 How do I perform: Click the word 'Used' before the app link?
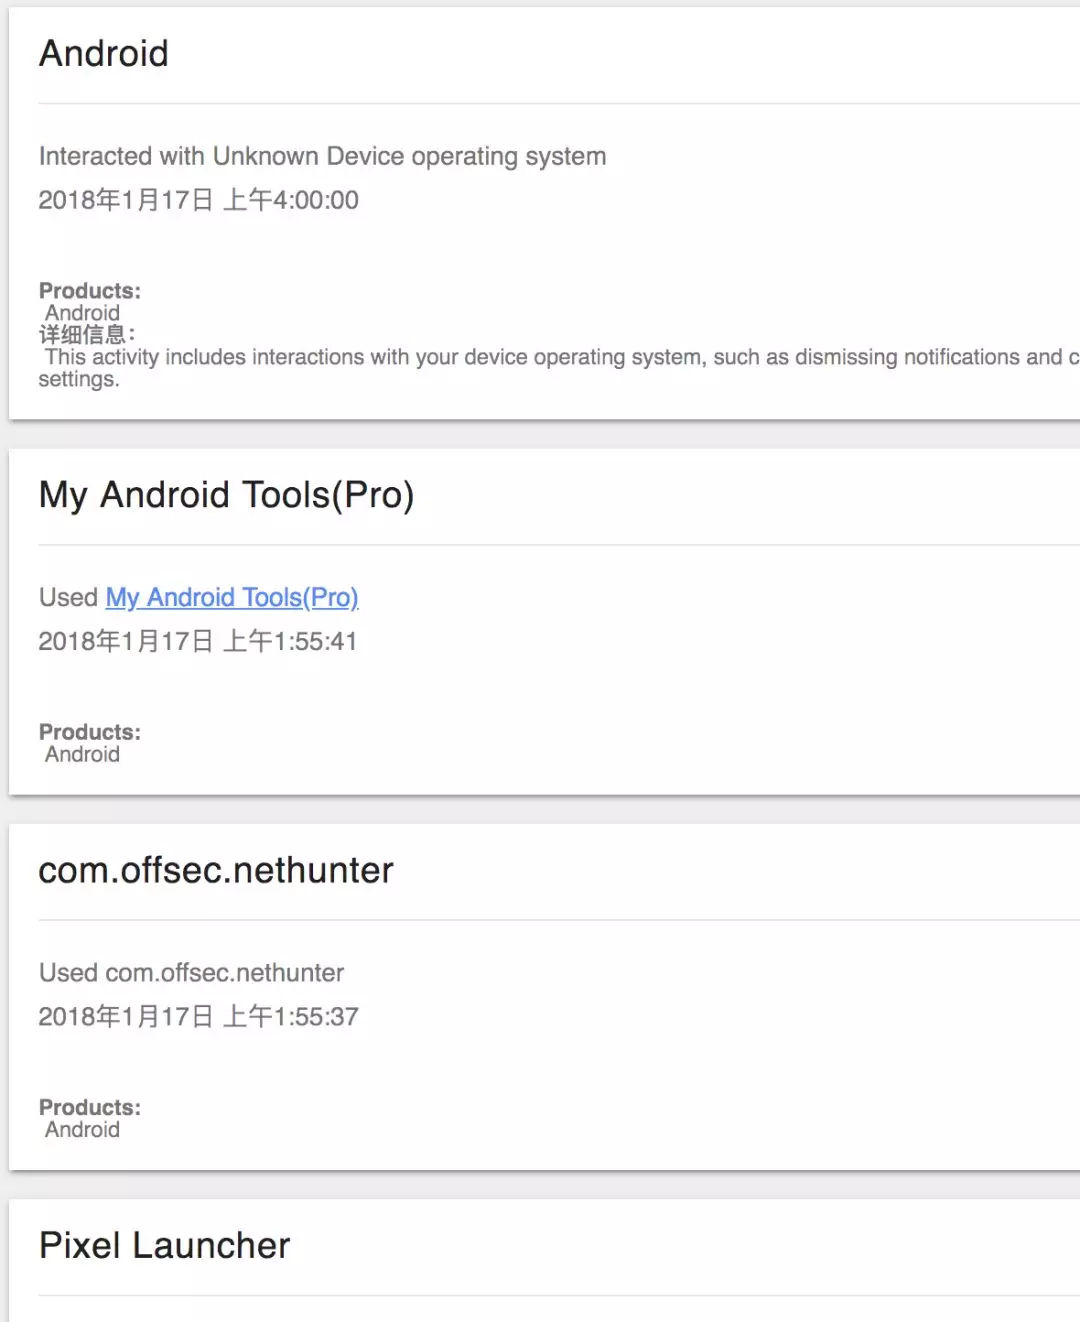pyautogui.click(x=68, y=597)
